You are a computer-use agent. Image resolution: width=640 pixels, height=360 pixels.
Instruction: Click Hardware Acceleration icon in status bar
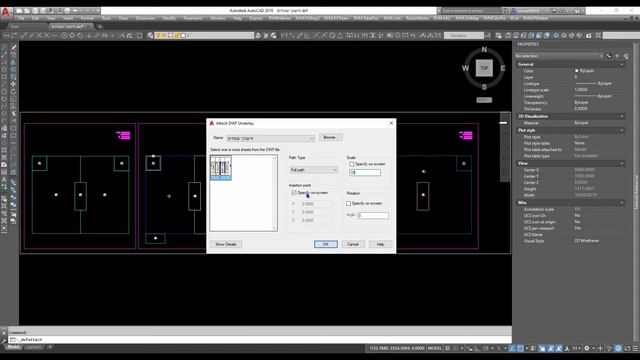tap(618, 348)
